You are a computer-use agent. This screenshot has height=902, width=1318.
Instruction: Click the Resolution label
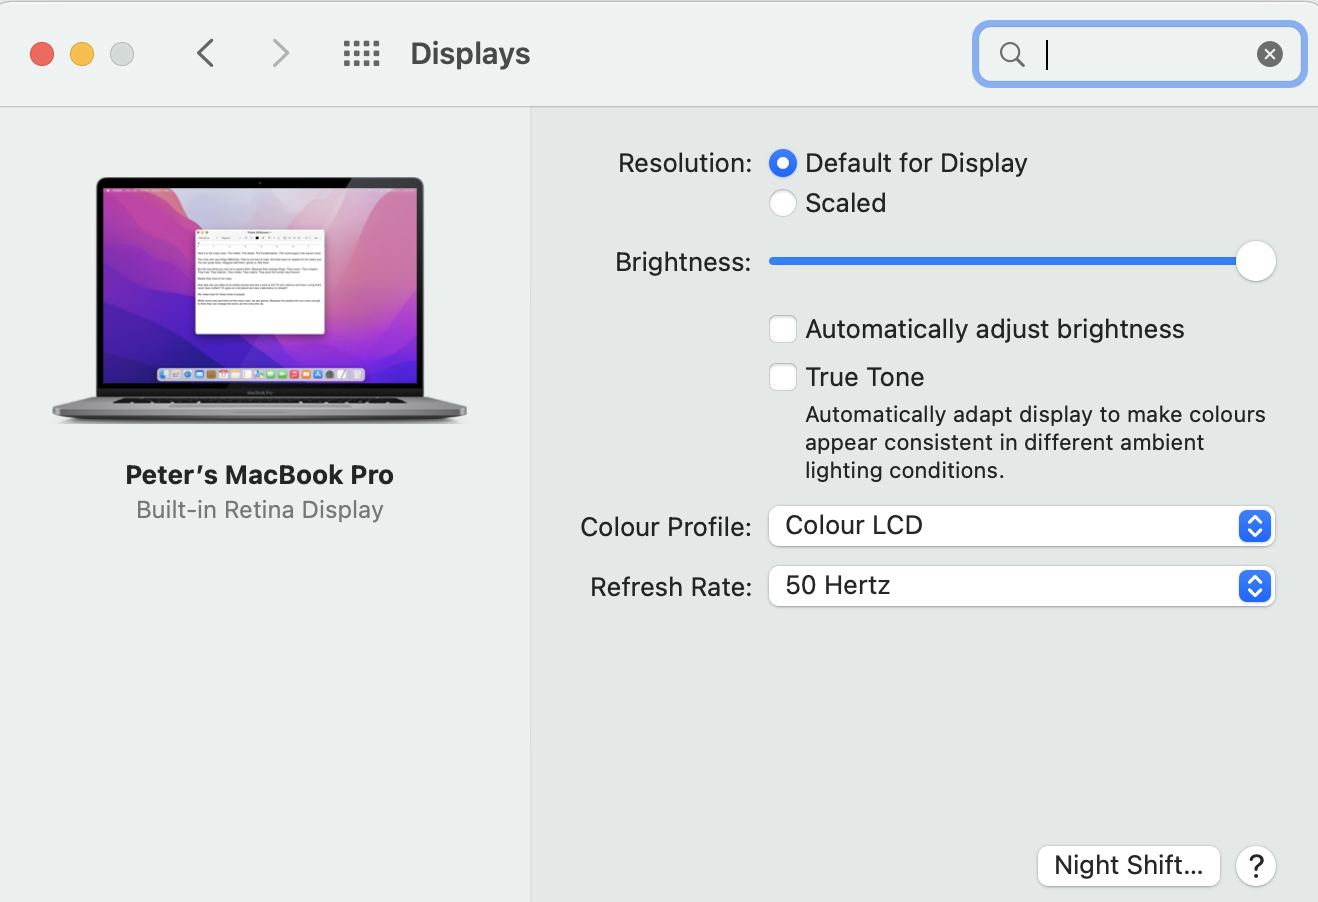coord(685,163)
